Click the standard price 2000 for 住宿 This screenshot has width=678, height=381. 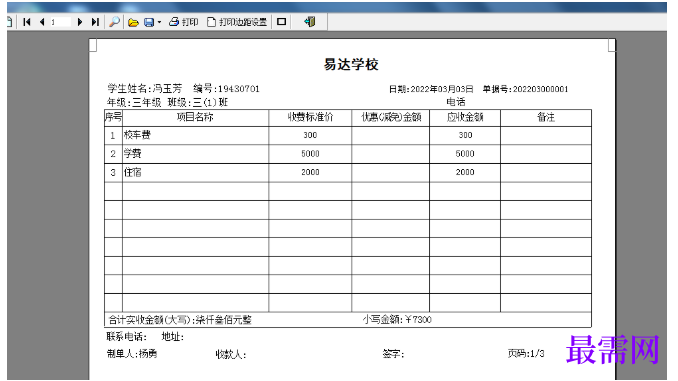[310, 173]
